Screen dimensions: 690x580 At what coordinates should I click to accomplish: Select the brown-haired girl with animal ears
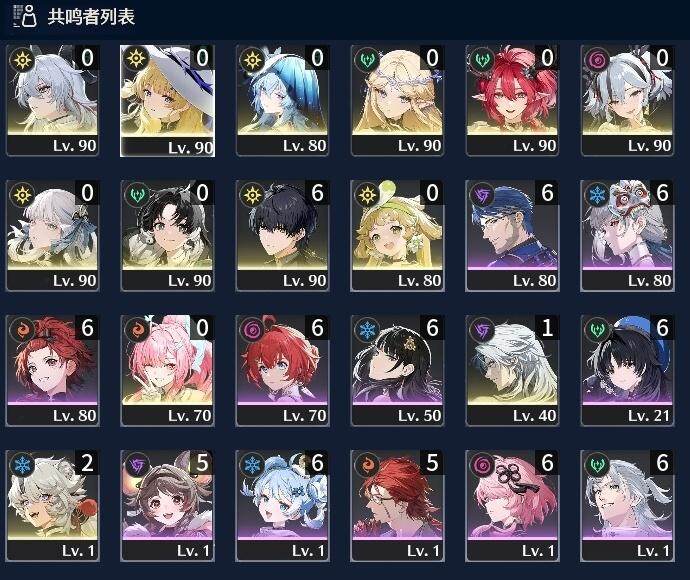167,506
